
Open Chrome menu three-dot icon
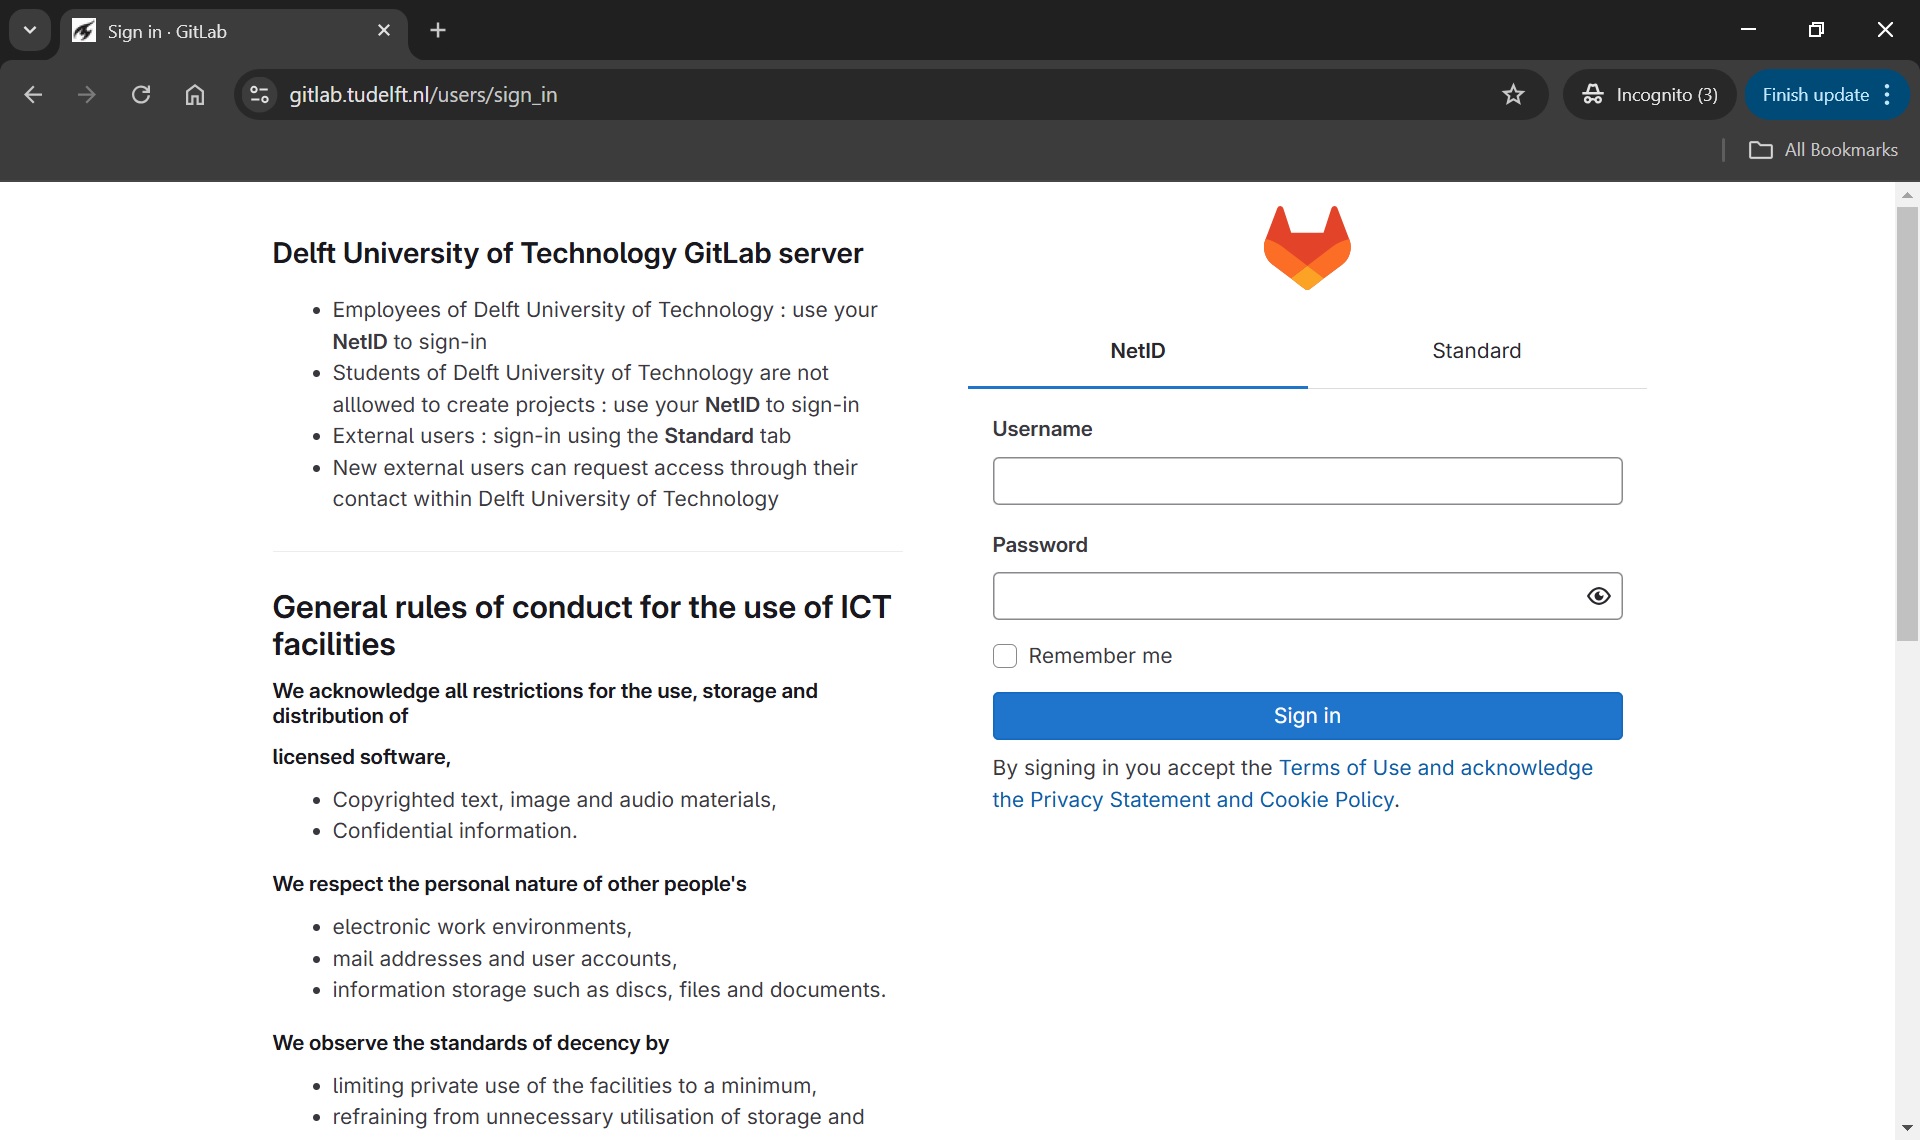click(1887, 95)
